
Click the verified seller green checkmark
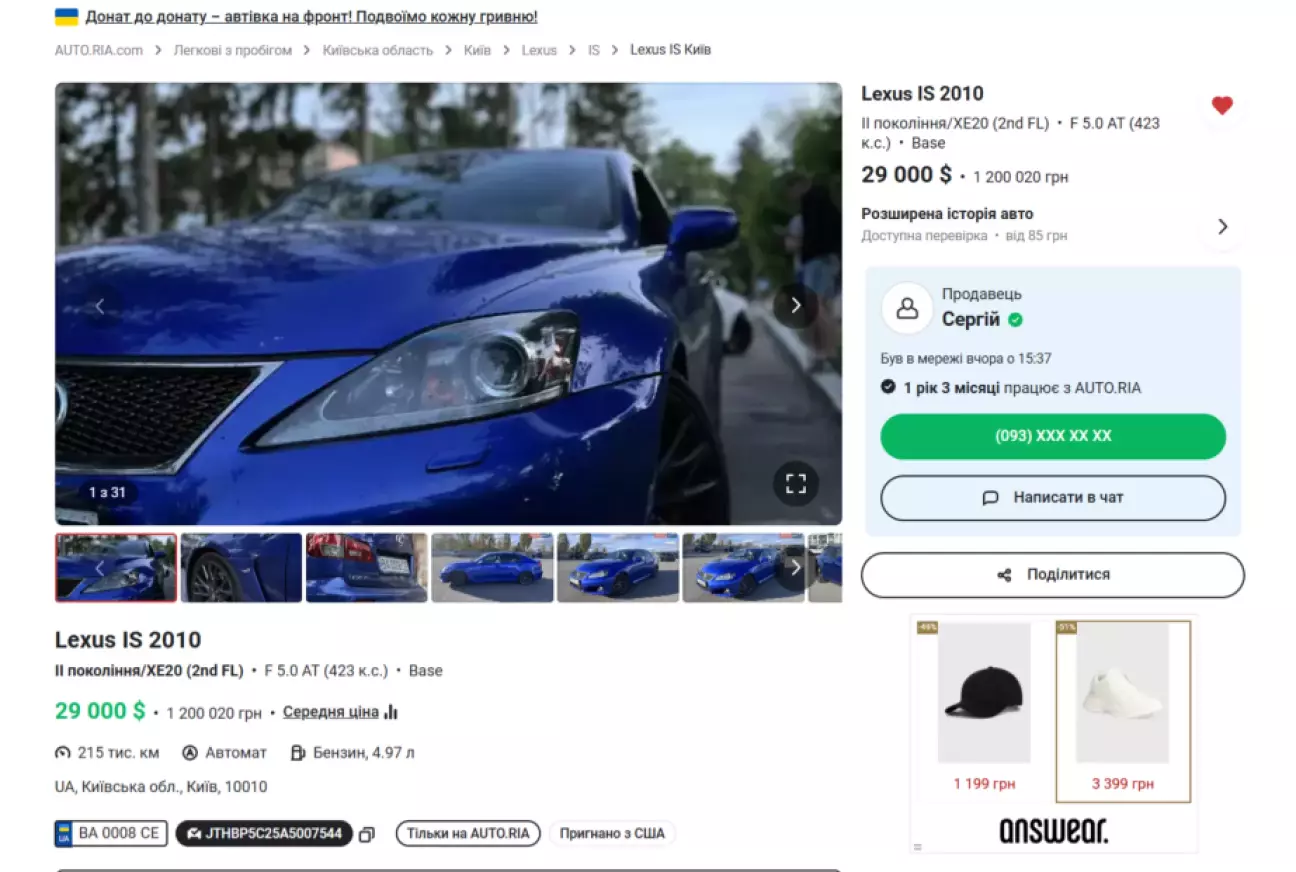[1015, 320]
